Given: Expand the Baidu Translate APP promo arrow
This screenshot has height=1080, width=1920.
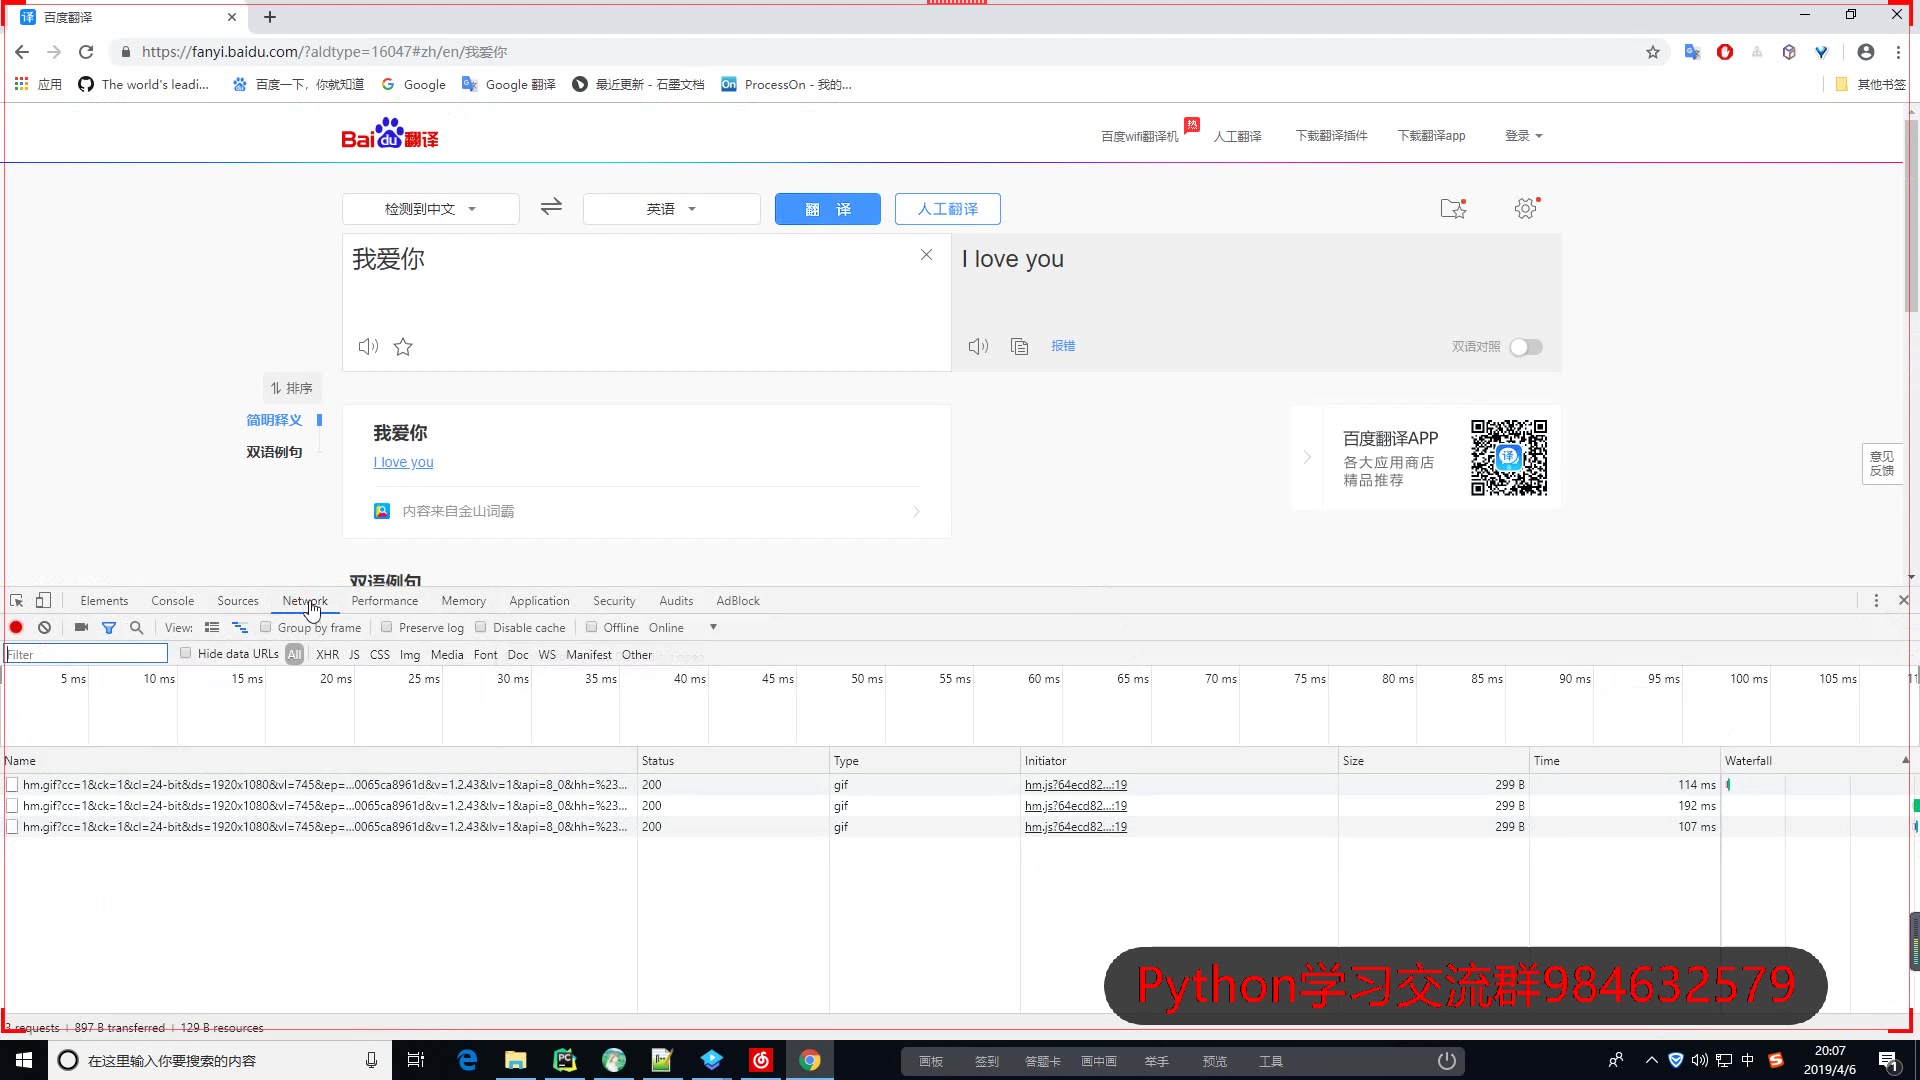Looking at the screenshot, I should [1307, 457].
